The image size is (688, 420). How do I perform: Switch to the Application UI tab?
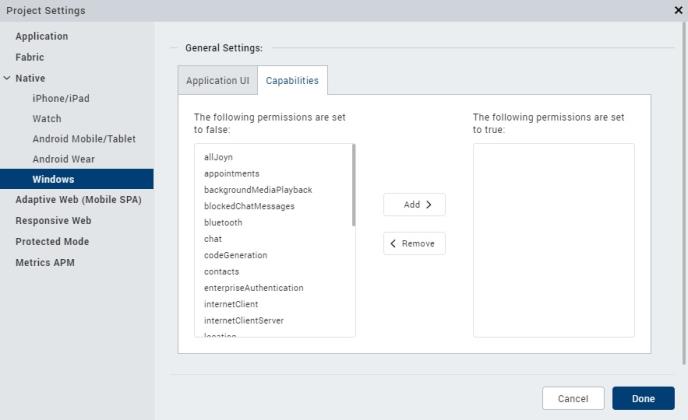(x=217, y=81)
